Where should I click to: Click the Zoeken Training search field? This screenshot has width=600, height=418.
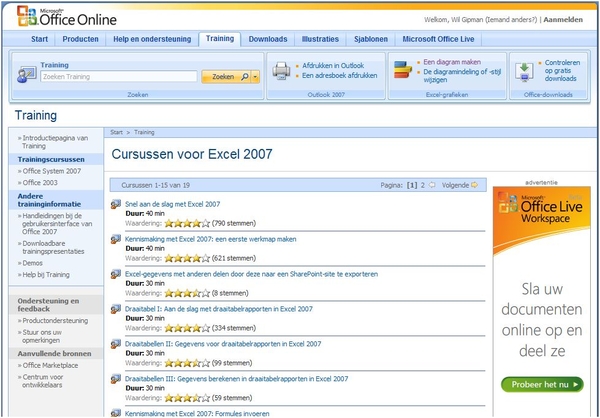[119, 77]
